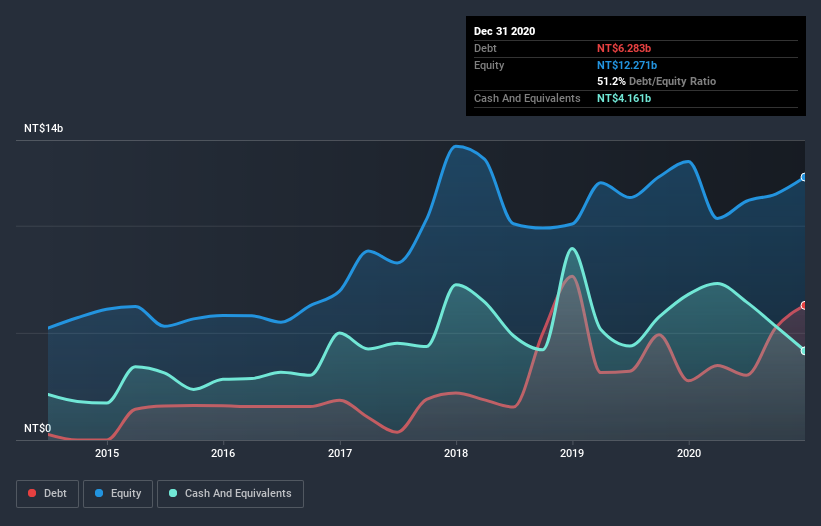The width and height of the screenshot is (821, 526).
Task: Click the NT$12.271b equity value
Action: pyautogui.click(x=627, y=65)
